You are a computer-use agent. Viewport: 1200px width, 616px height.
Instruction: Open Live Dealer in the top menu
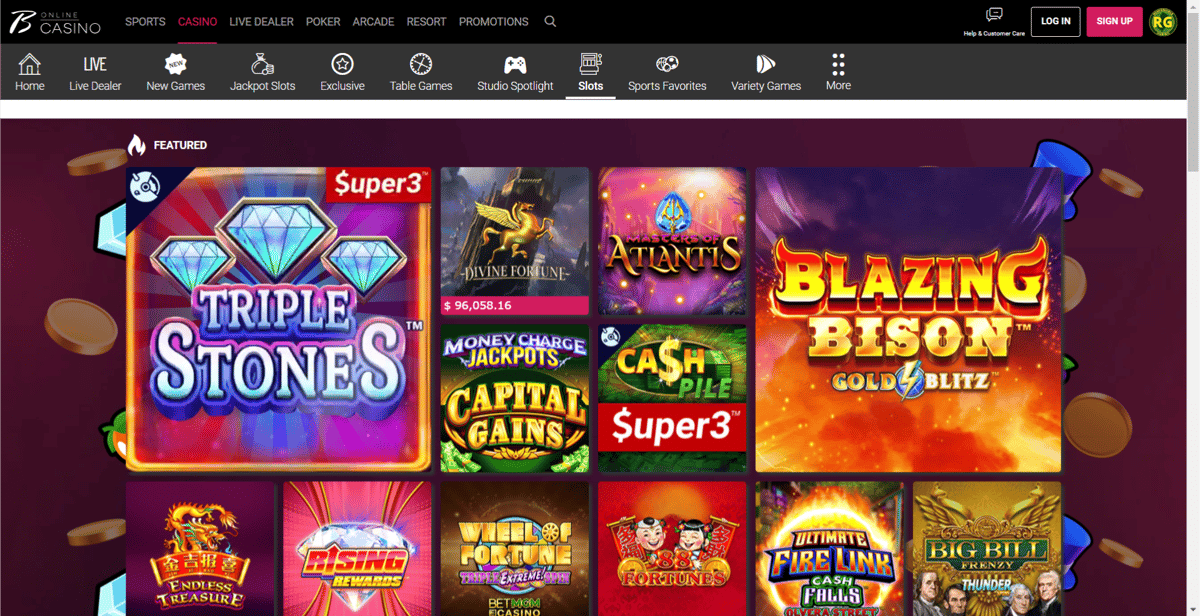[261, 21]
